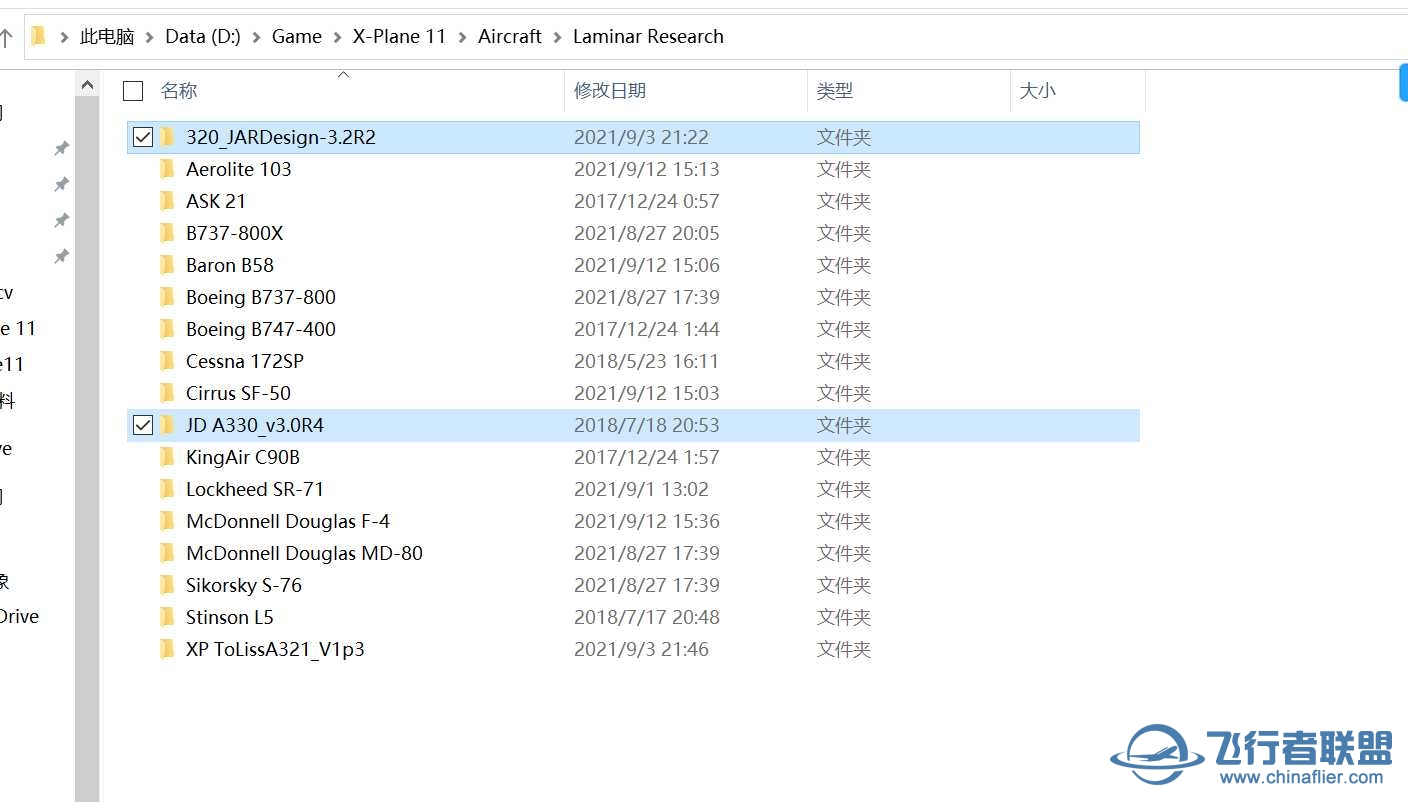Click the 2021/9/1 13:02 modified date
Screen dimensions: 1408x802
641,489
